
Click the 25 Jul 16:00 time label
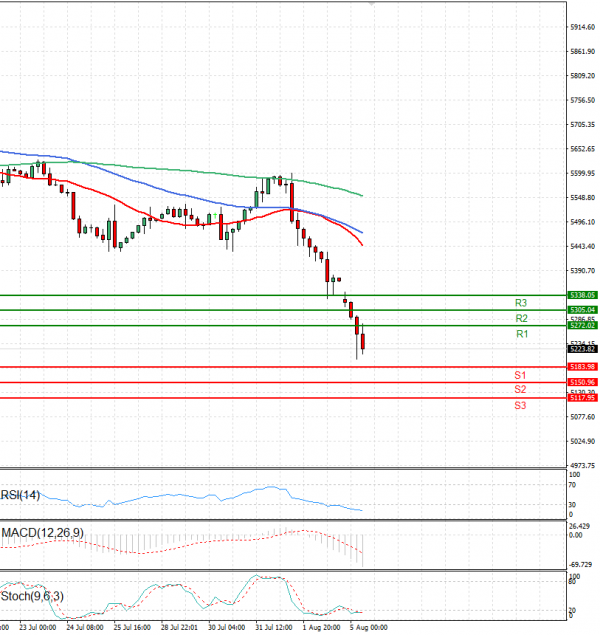click(132, 627)
